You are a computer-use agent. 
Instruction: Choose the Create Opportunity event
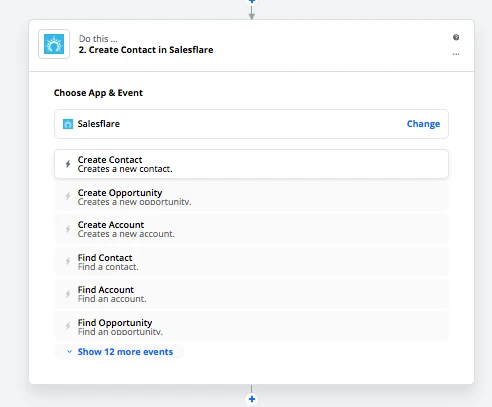coord(251,197)
